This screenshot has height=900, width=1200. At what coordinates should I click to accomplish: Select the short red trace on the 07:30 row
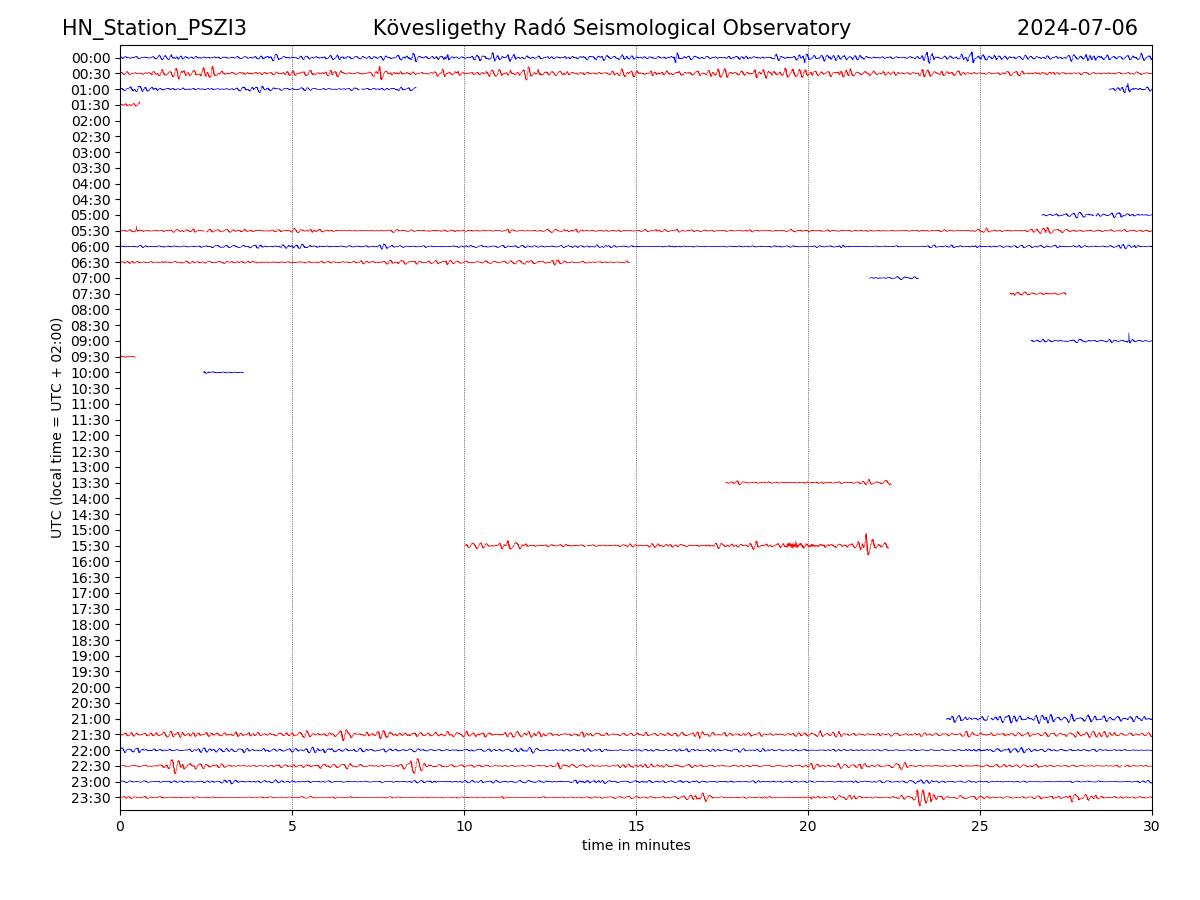1037,293
